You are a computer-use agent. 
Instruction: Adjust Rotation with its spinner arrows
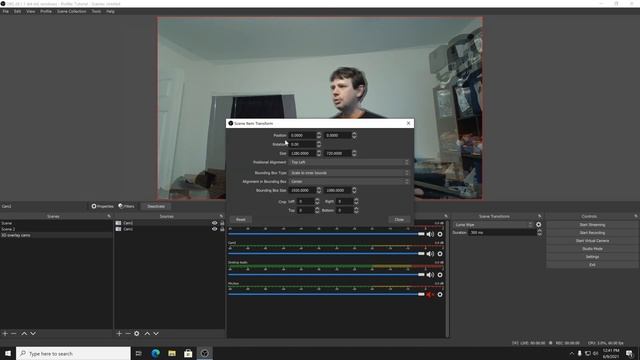(x=319, y=144)
